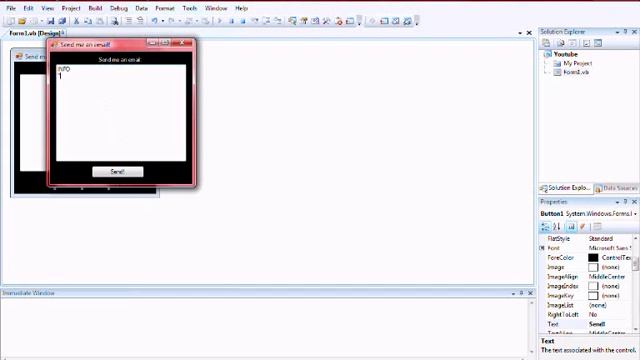Screen dimensions: 640x360
Task: Click Solution Explorer's View Code icon
Action: coord(587,43)
